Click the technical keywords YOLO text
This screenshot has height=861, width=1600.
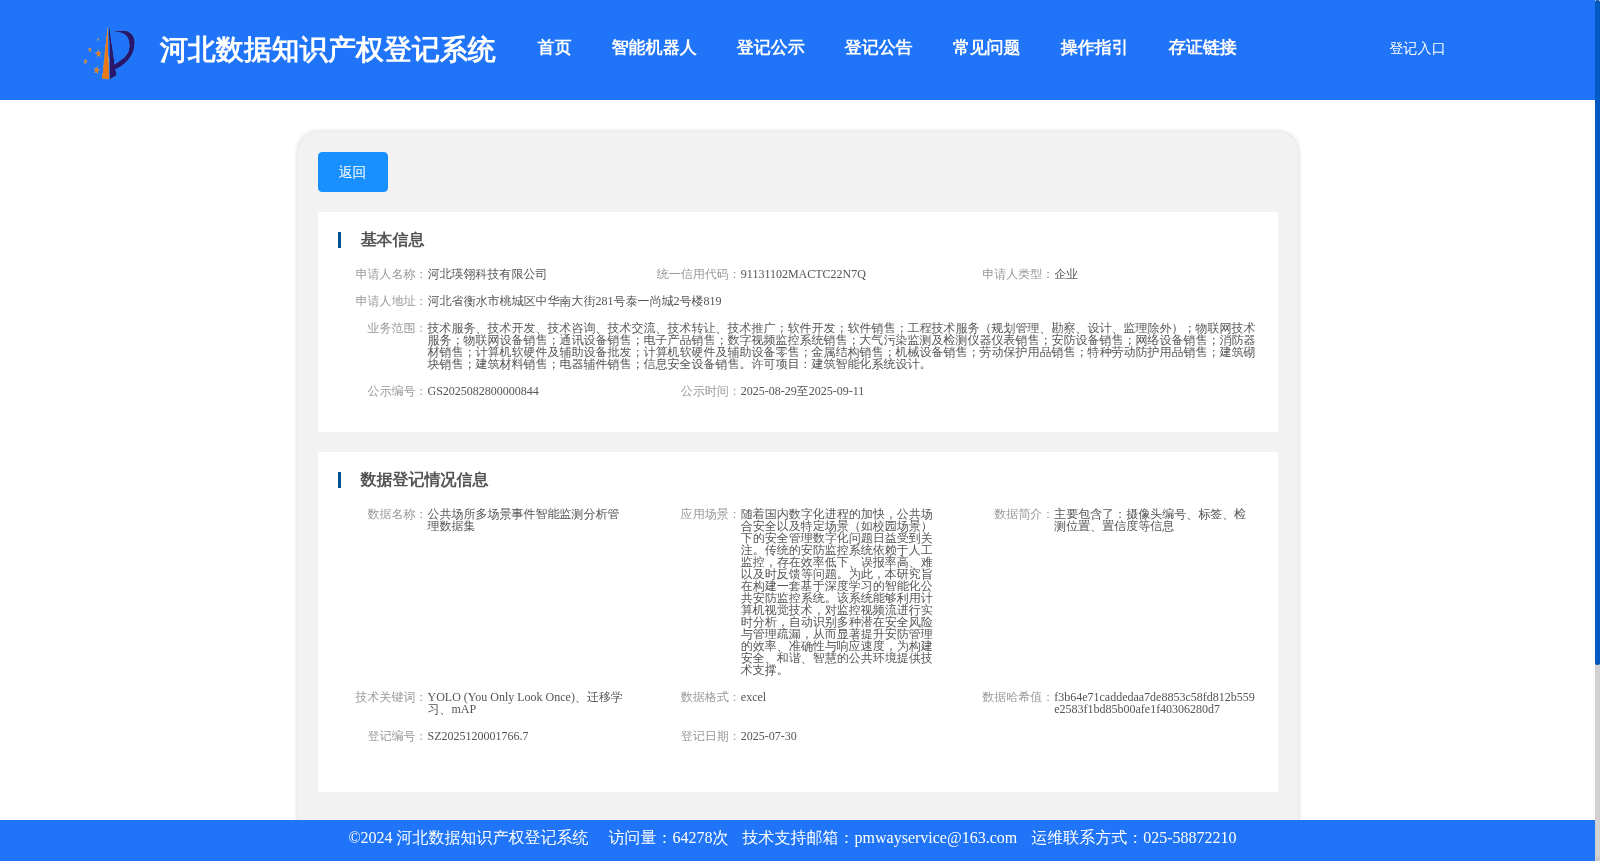point(525,703)
